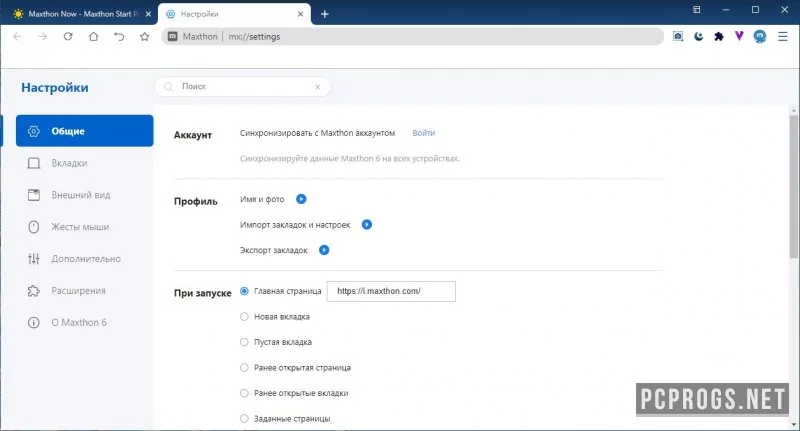Image resolution: width=800 pixels, height=431 pixels.
Task: Click the Поиск settings search field
Action: click(x=243, y=87)
